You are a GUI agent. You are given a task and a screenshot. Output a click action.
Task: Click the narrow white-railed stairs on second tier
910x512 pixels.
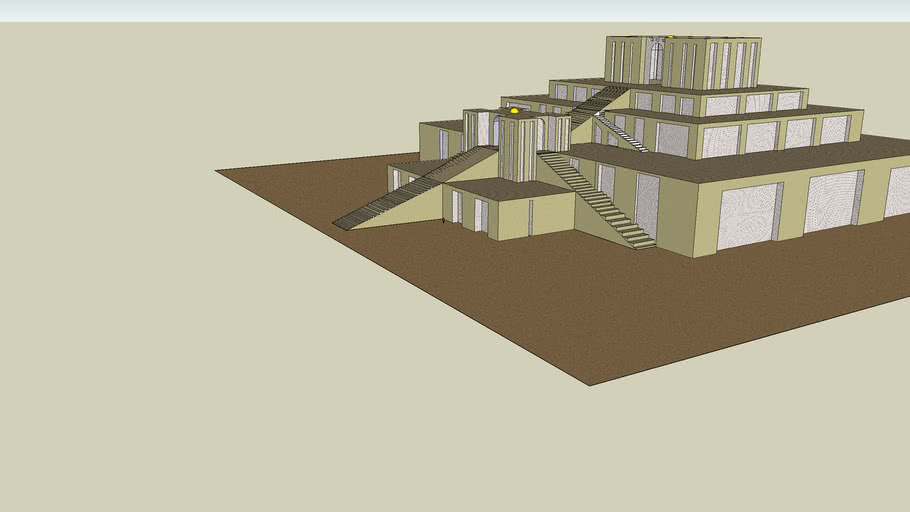pos(624,134)
